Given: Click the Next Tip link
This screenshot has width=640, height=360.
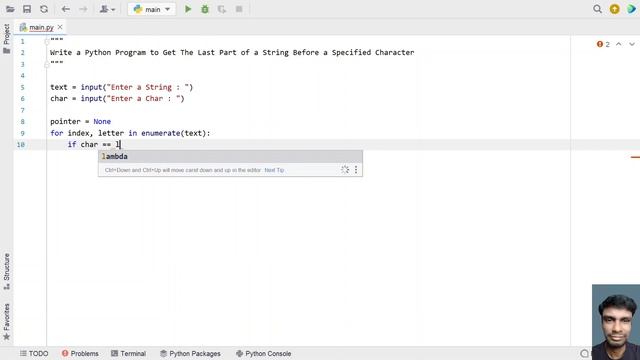Looking at the screenshot, I should click(x=274, y=170).
